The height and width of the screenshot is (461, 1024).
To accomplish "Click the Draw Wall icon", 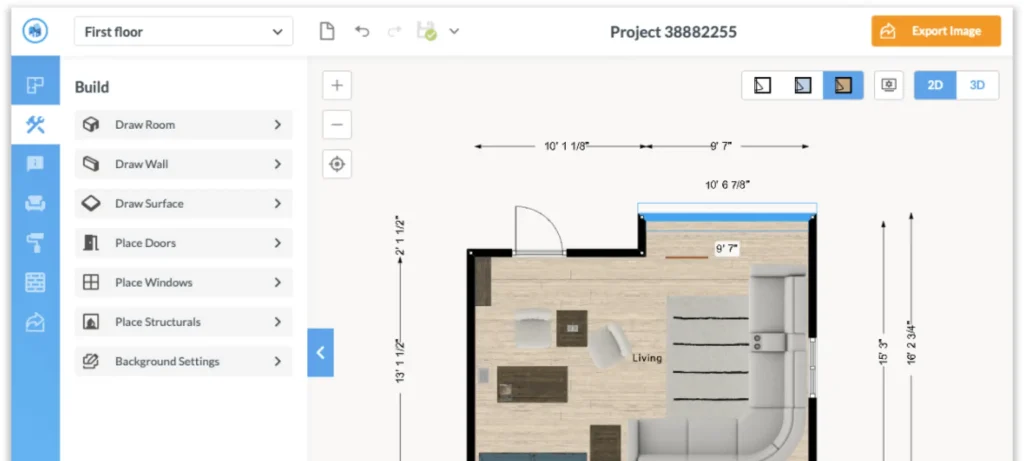I will (91, 164).
